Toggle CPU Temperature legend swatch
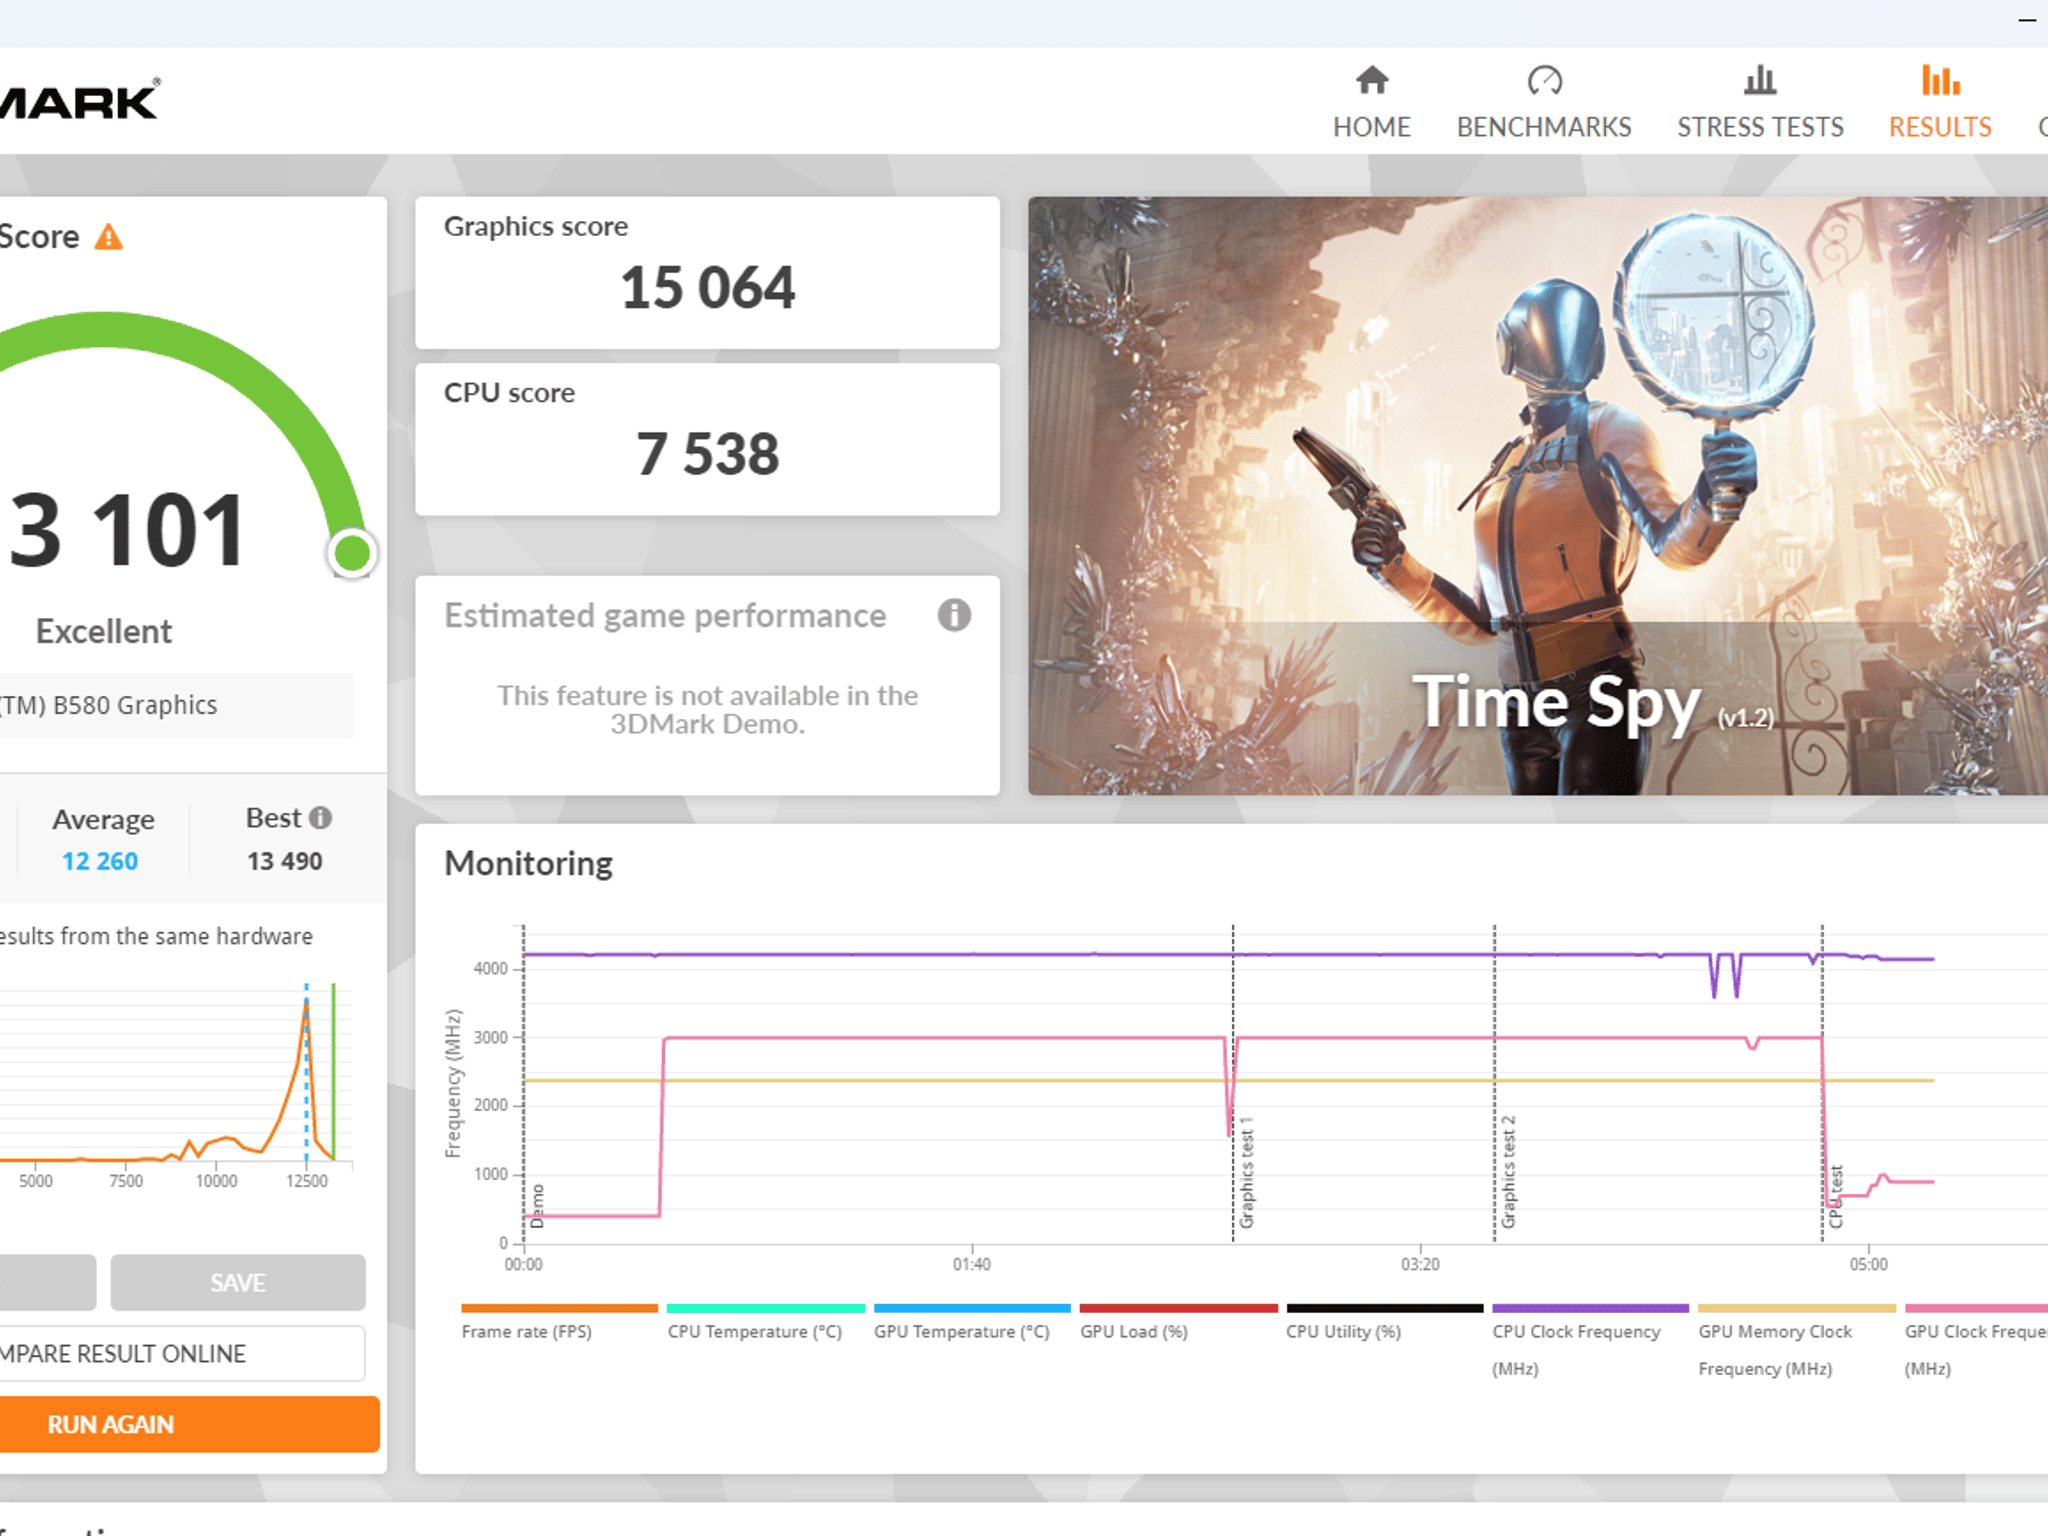The height and width of the screenshot is (1536, 2048). point(765,1308)
